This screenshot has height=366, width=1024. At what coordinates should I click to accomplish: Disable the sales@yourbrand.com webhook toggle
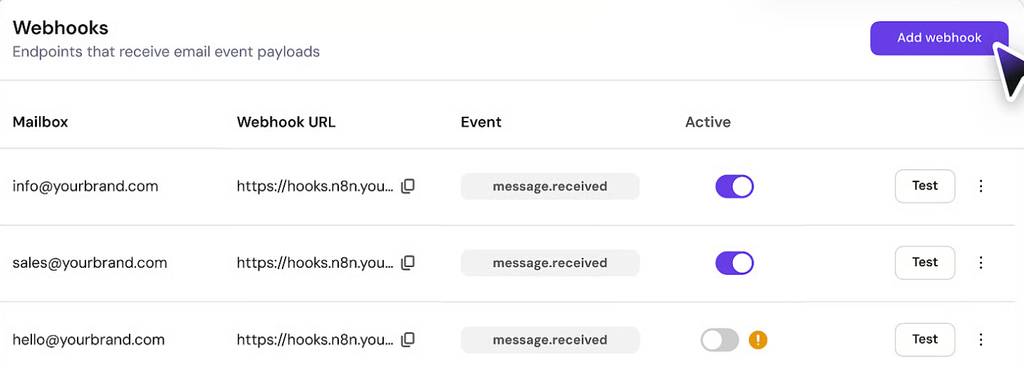point(735,263)
